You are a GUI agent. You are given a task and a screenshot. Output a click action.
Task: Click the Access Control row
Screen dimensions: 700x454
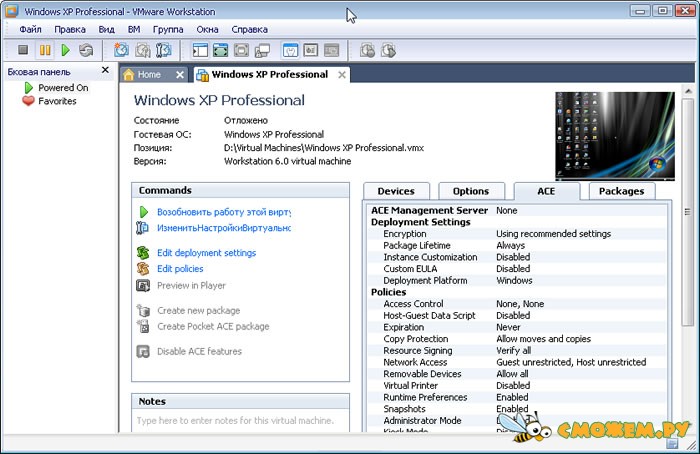[x=517, y=304]
